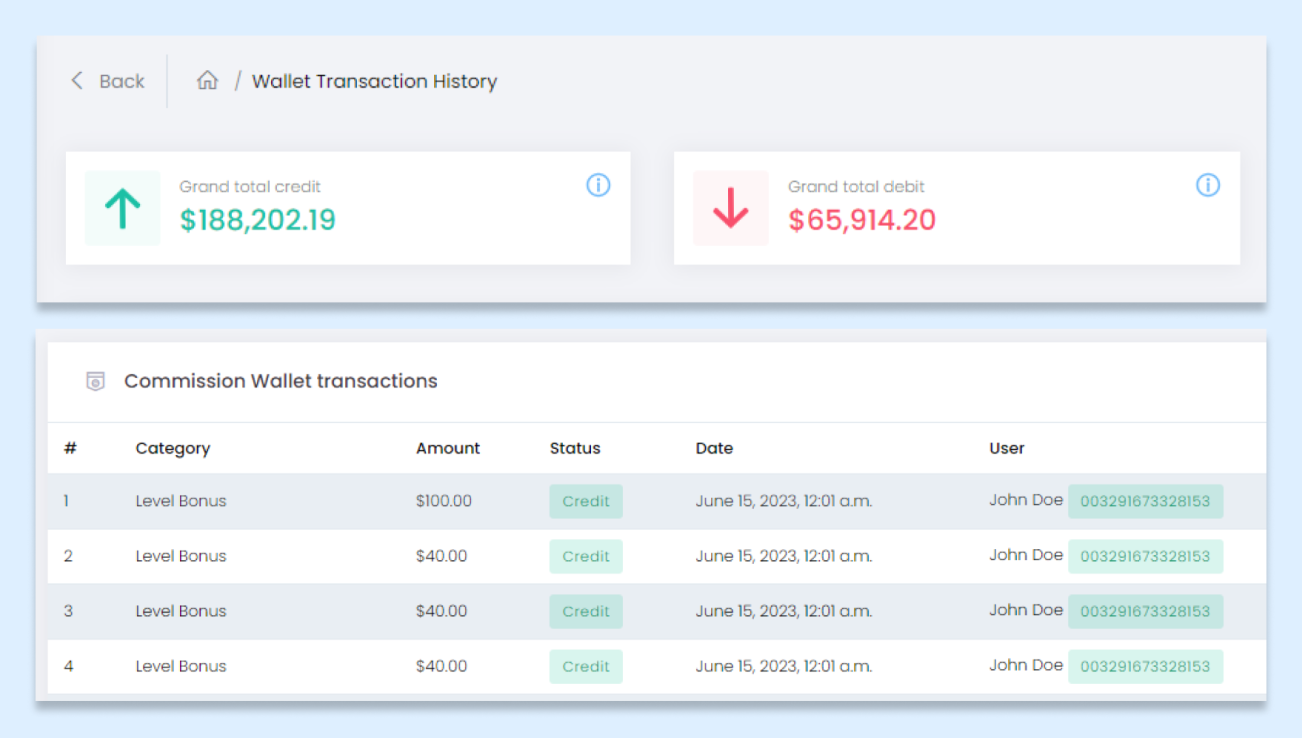The height and width of the screenshot is (738, 1302).
Task: Sort by the Status column header
Action: [x=575, y=448]
